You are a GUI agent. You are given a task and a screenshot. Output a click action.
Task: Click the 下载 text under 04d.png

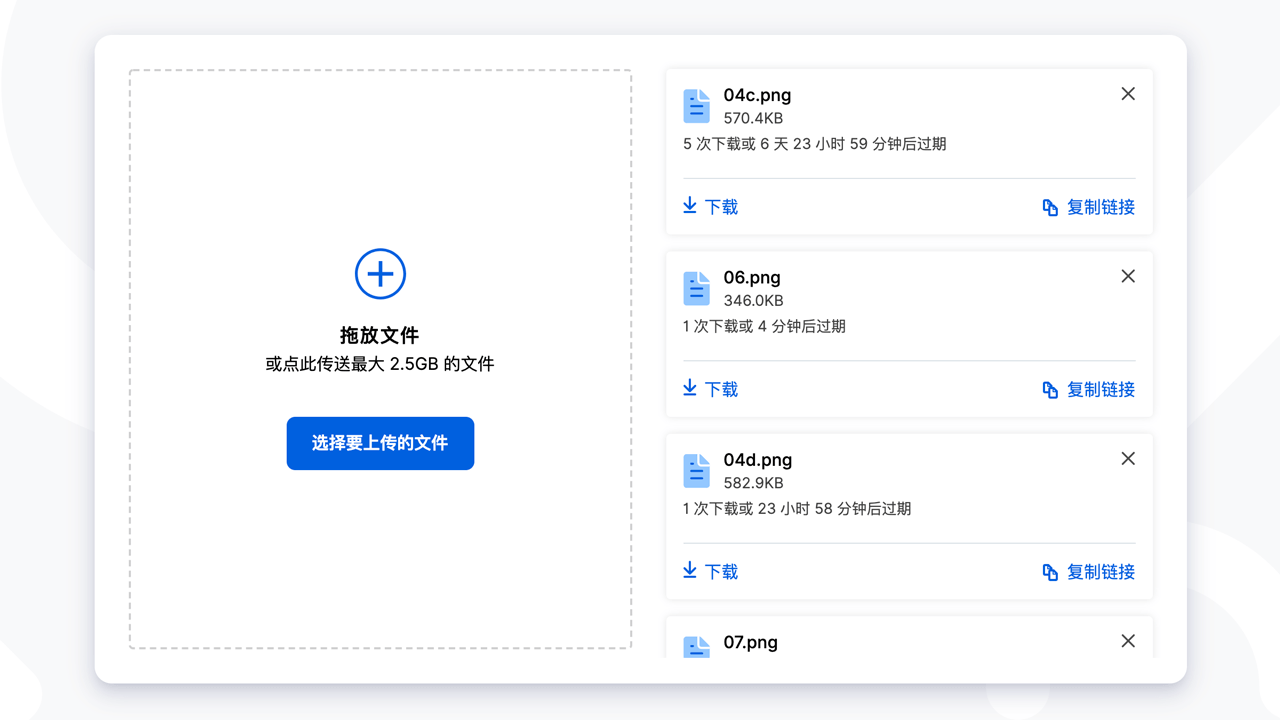click(721, 572)
